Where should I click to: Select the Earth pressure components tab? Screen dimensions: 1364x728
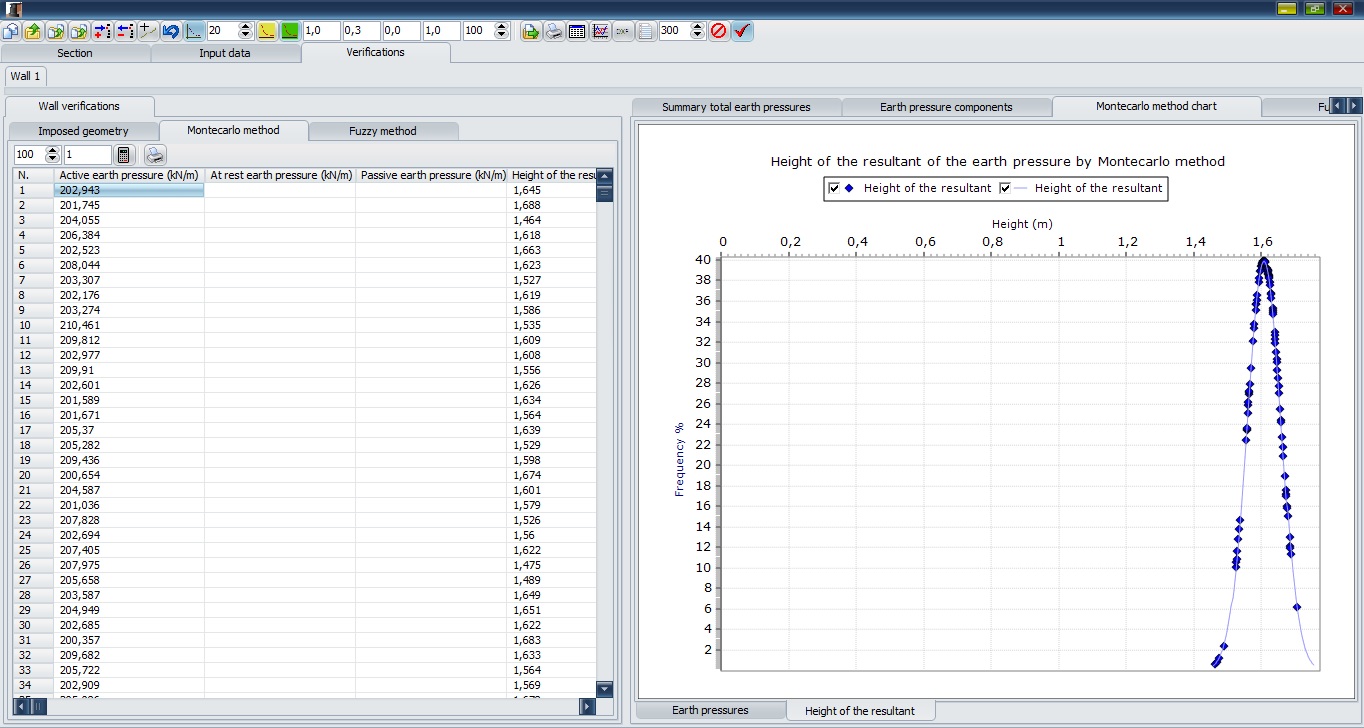[x=946, y=107]
